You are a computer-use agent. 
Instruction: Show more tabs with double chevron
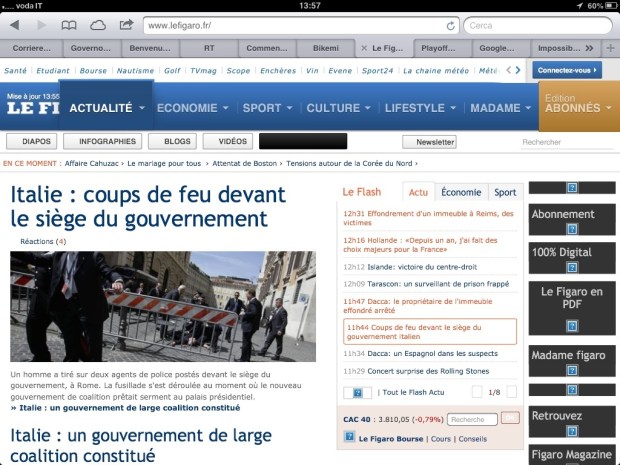[x=589, y=48]
